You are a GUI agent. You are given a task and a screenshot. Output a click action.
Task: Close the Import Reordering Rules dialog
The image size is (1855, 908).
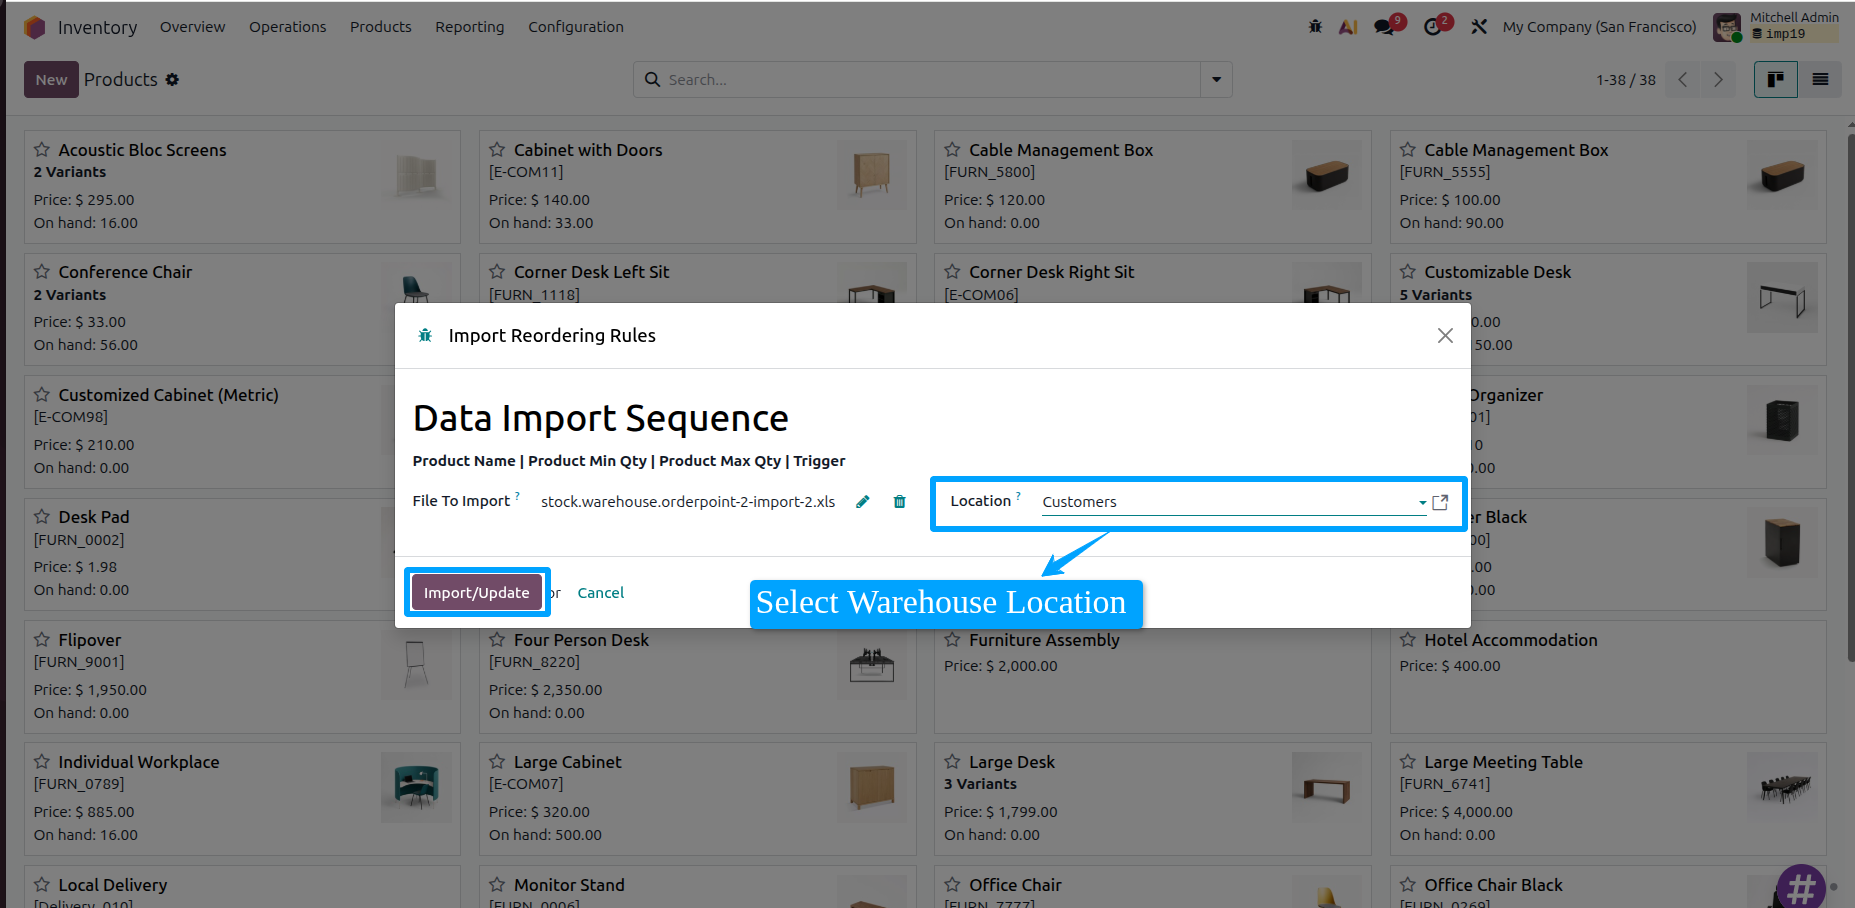(x=1445, y=335)
